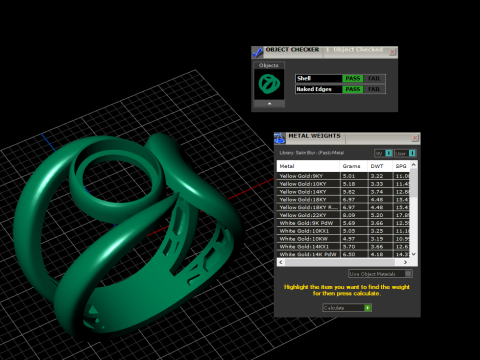Select the Yellow Gold:18KY row

(x=343, y=200)
